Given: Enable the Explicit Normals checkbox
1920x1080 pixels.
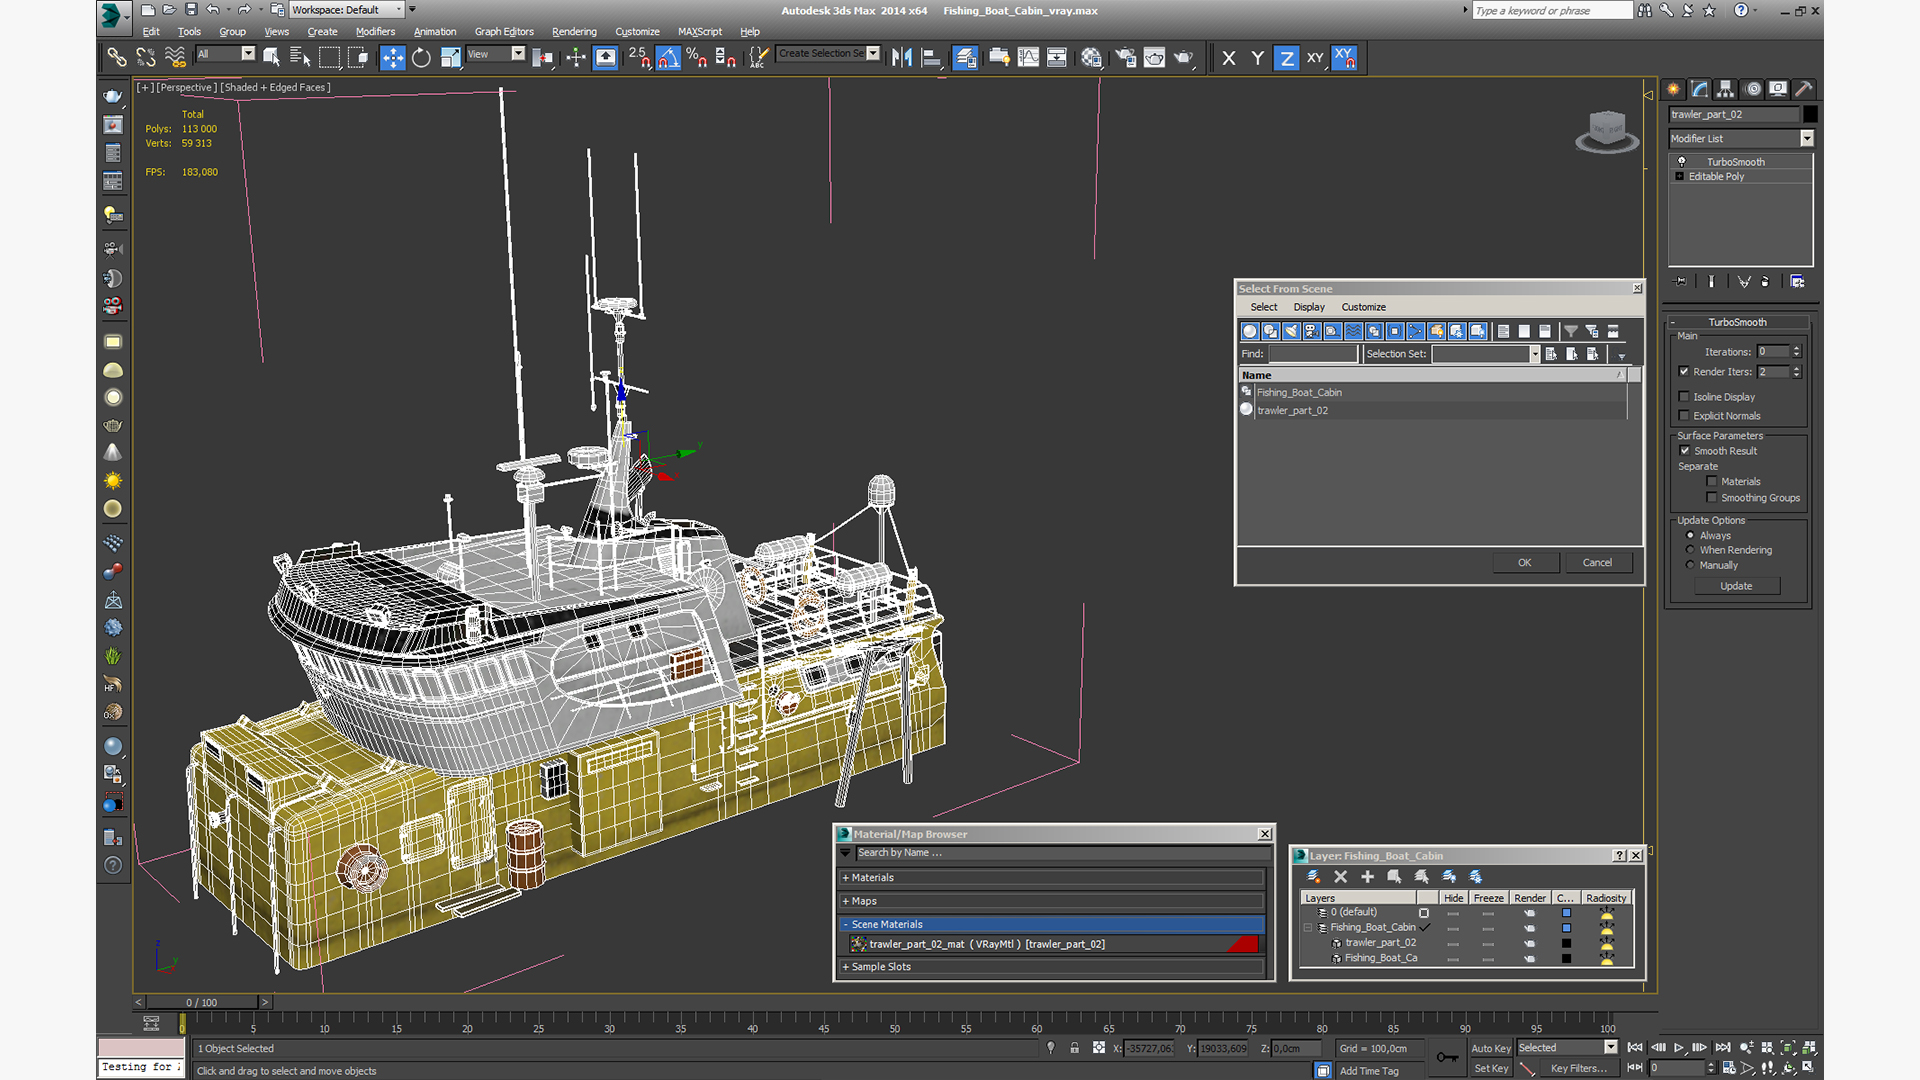Looking at the screenshot, I should pos(1684,416).
